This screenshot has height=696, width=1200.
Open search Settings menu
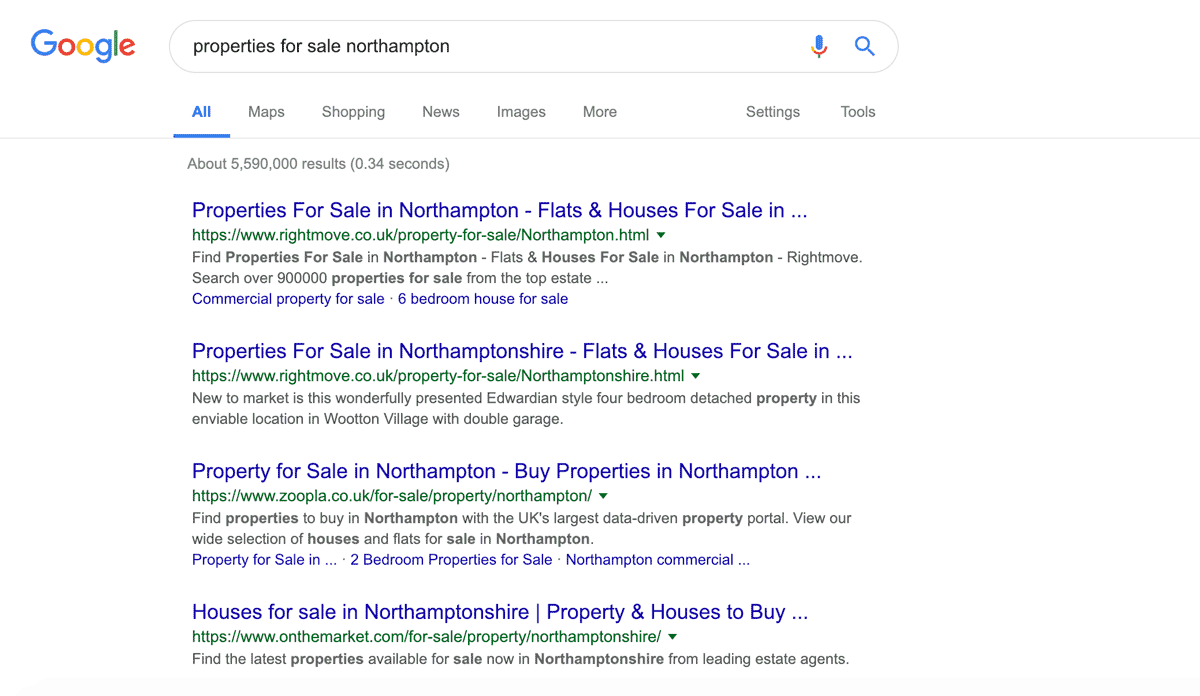point(773,112)
